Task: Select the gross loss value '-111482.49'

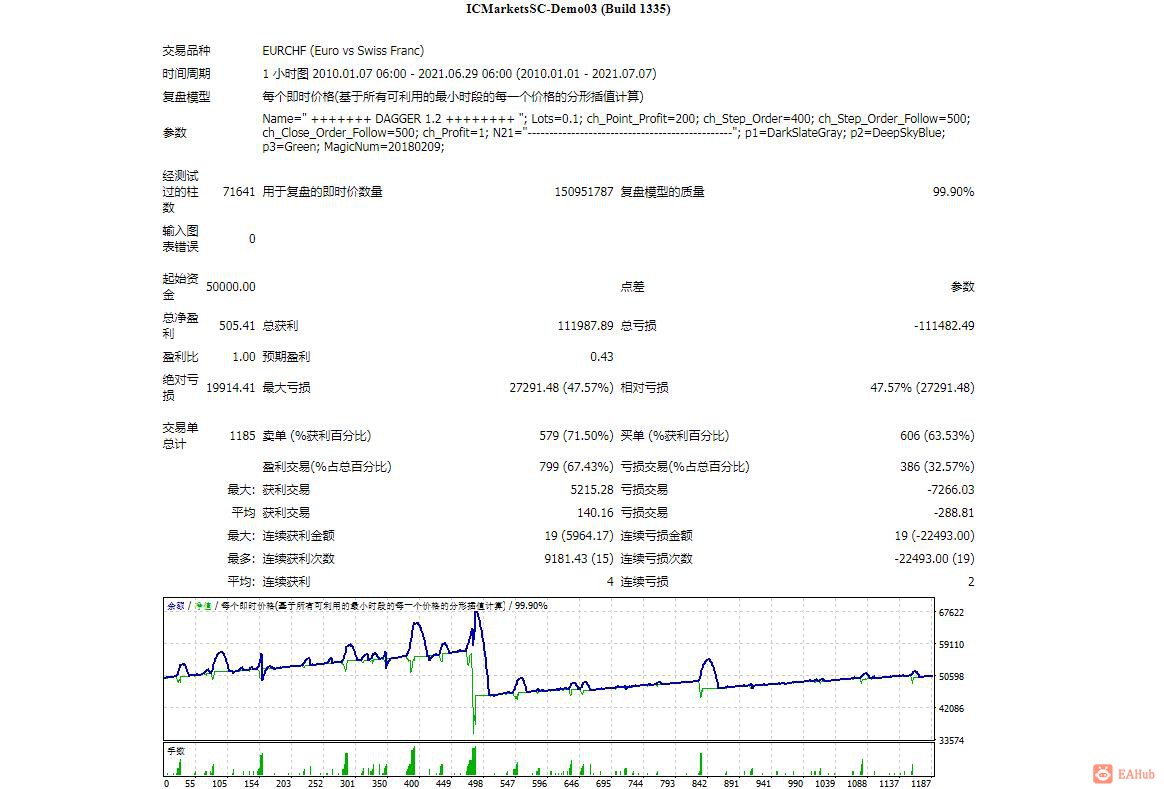Action: [x=944, y=326]
